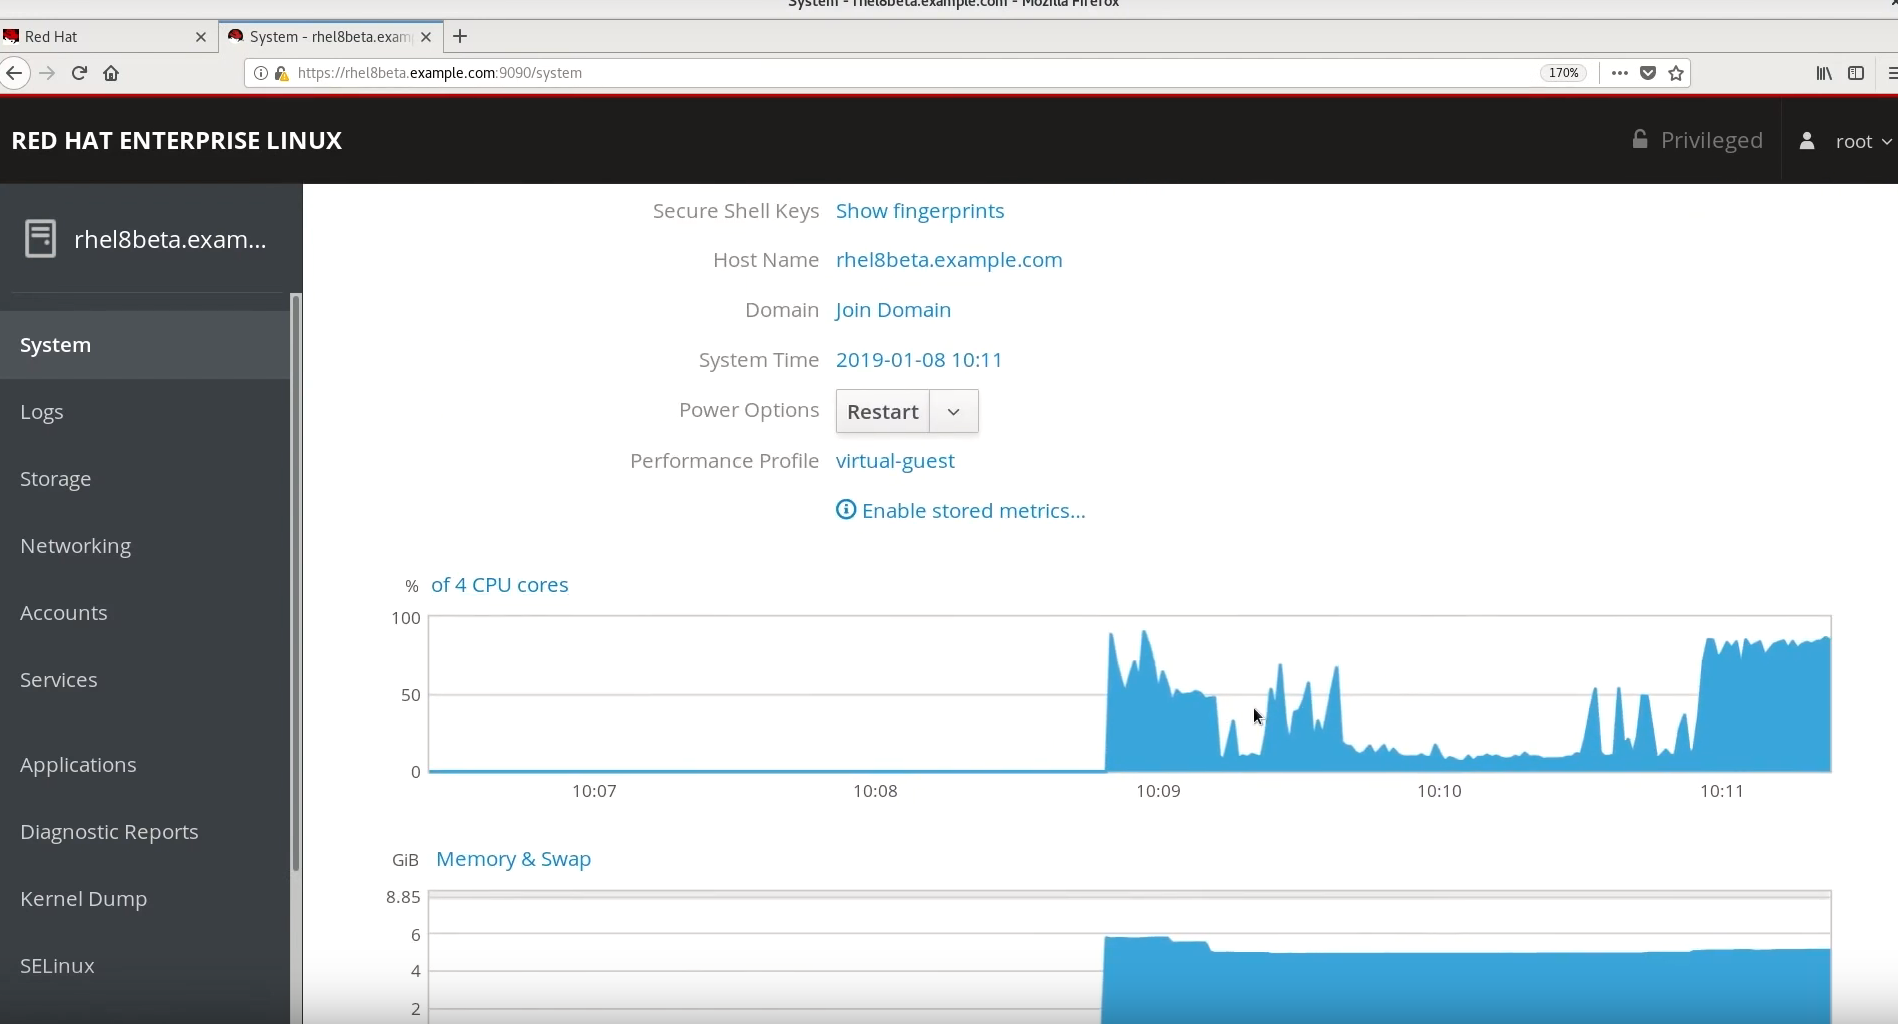
Task: Expand the Power Options dropdown arrow
Action: [954, 412]
